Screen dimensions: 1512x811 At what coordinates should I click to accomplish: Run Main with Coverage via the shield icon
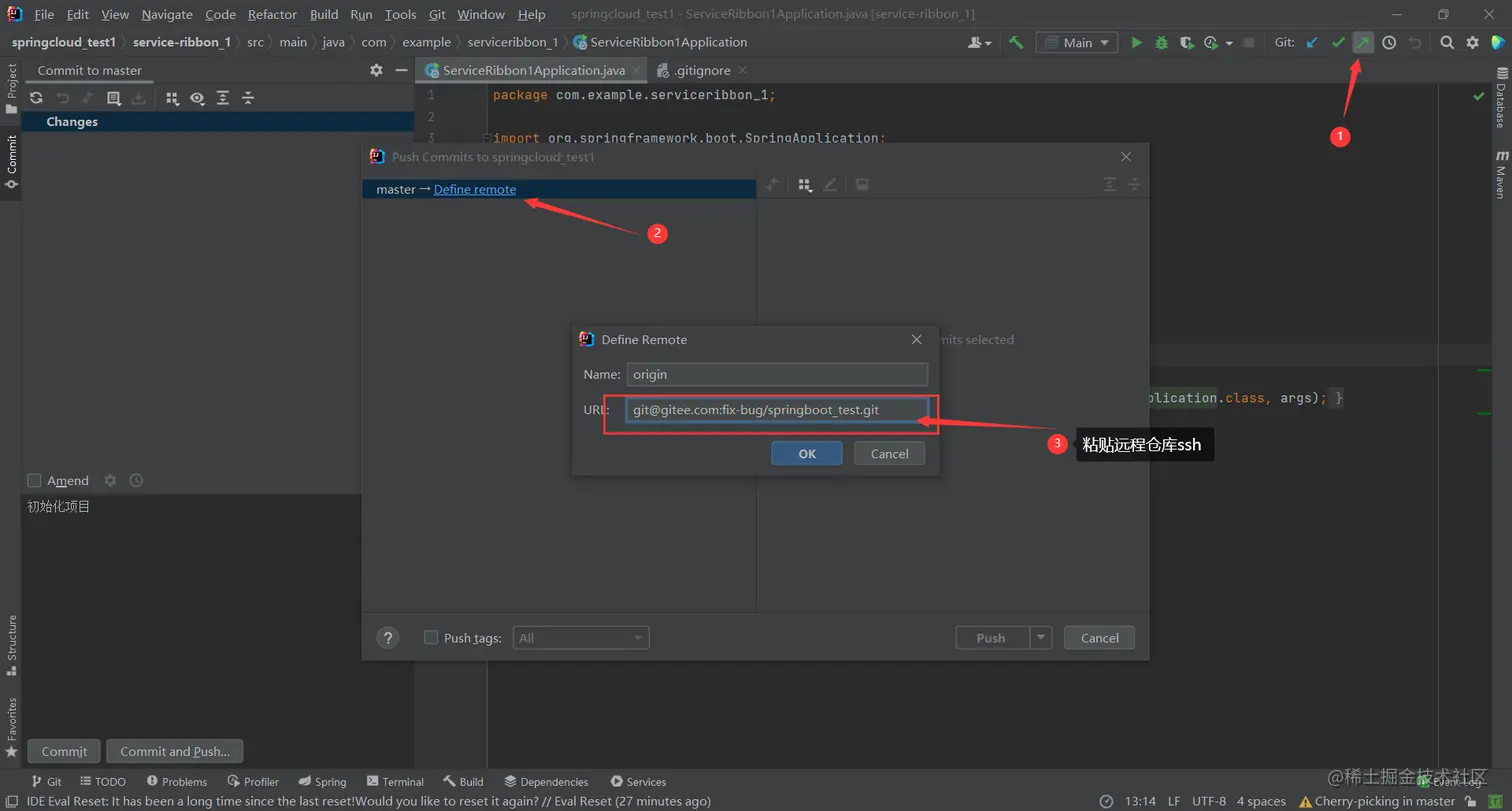click(1186, 43)
